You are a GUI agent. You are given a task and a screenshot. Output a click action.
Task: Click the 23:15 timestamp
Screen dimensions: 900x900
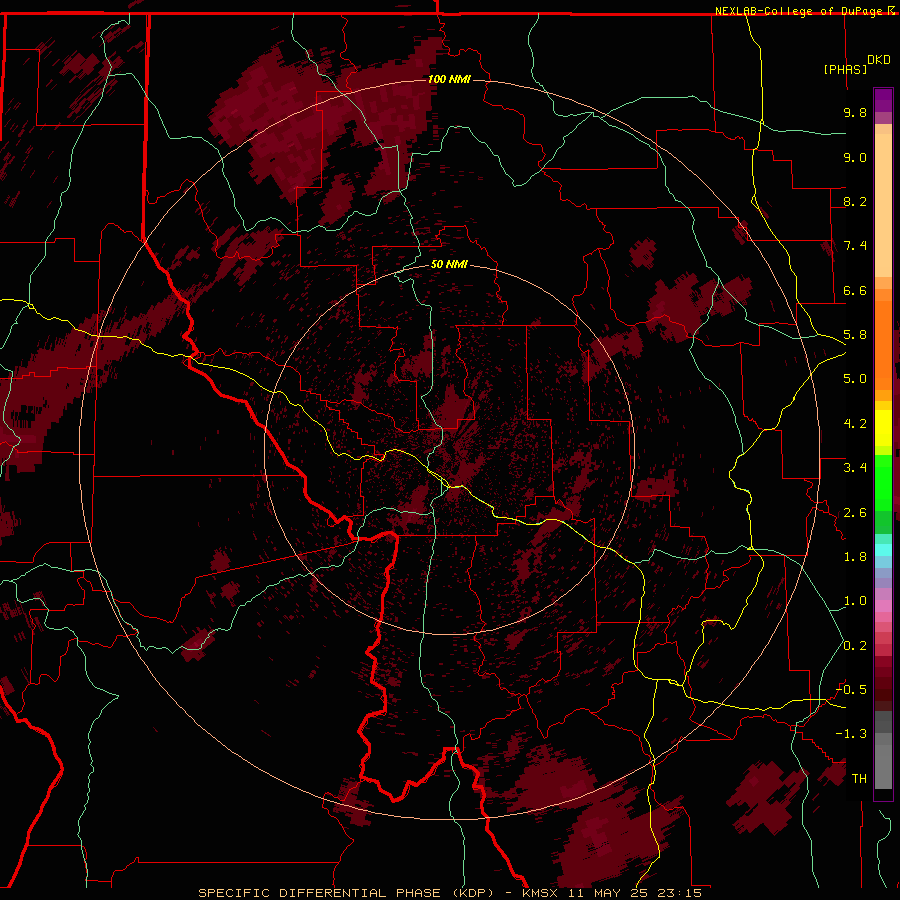(x=681, y=893)
